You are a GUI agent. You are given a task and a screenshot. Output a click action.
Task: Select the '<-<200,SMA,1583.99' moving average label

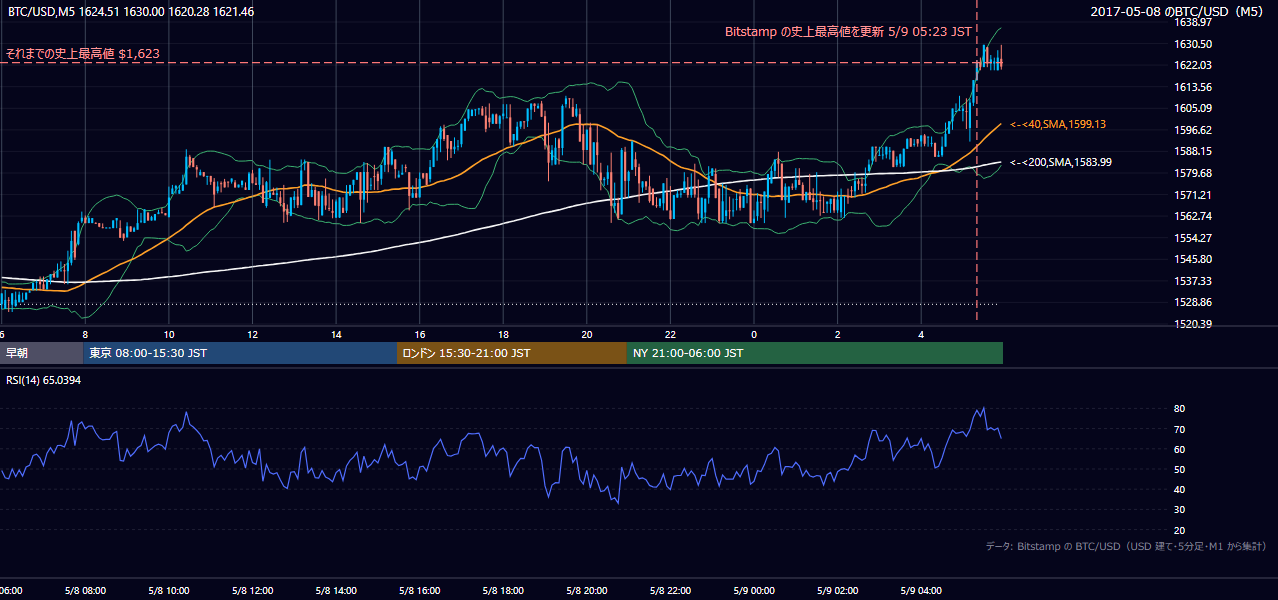pos(1061,162)
